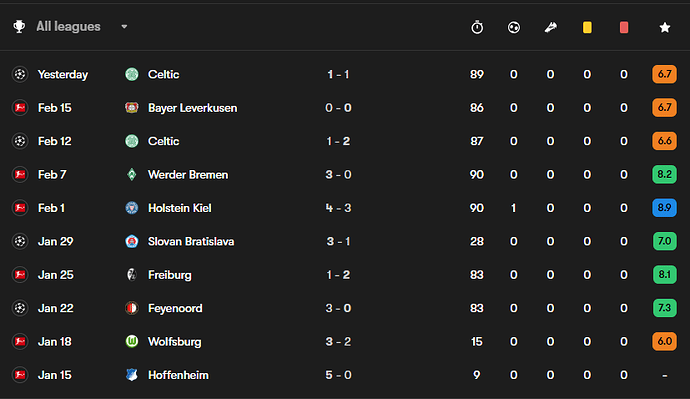Viewport: 690px width, 399px height.
Task: Open yesterday's Celtic 1 - 1 match
Action: pos(345,74)
